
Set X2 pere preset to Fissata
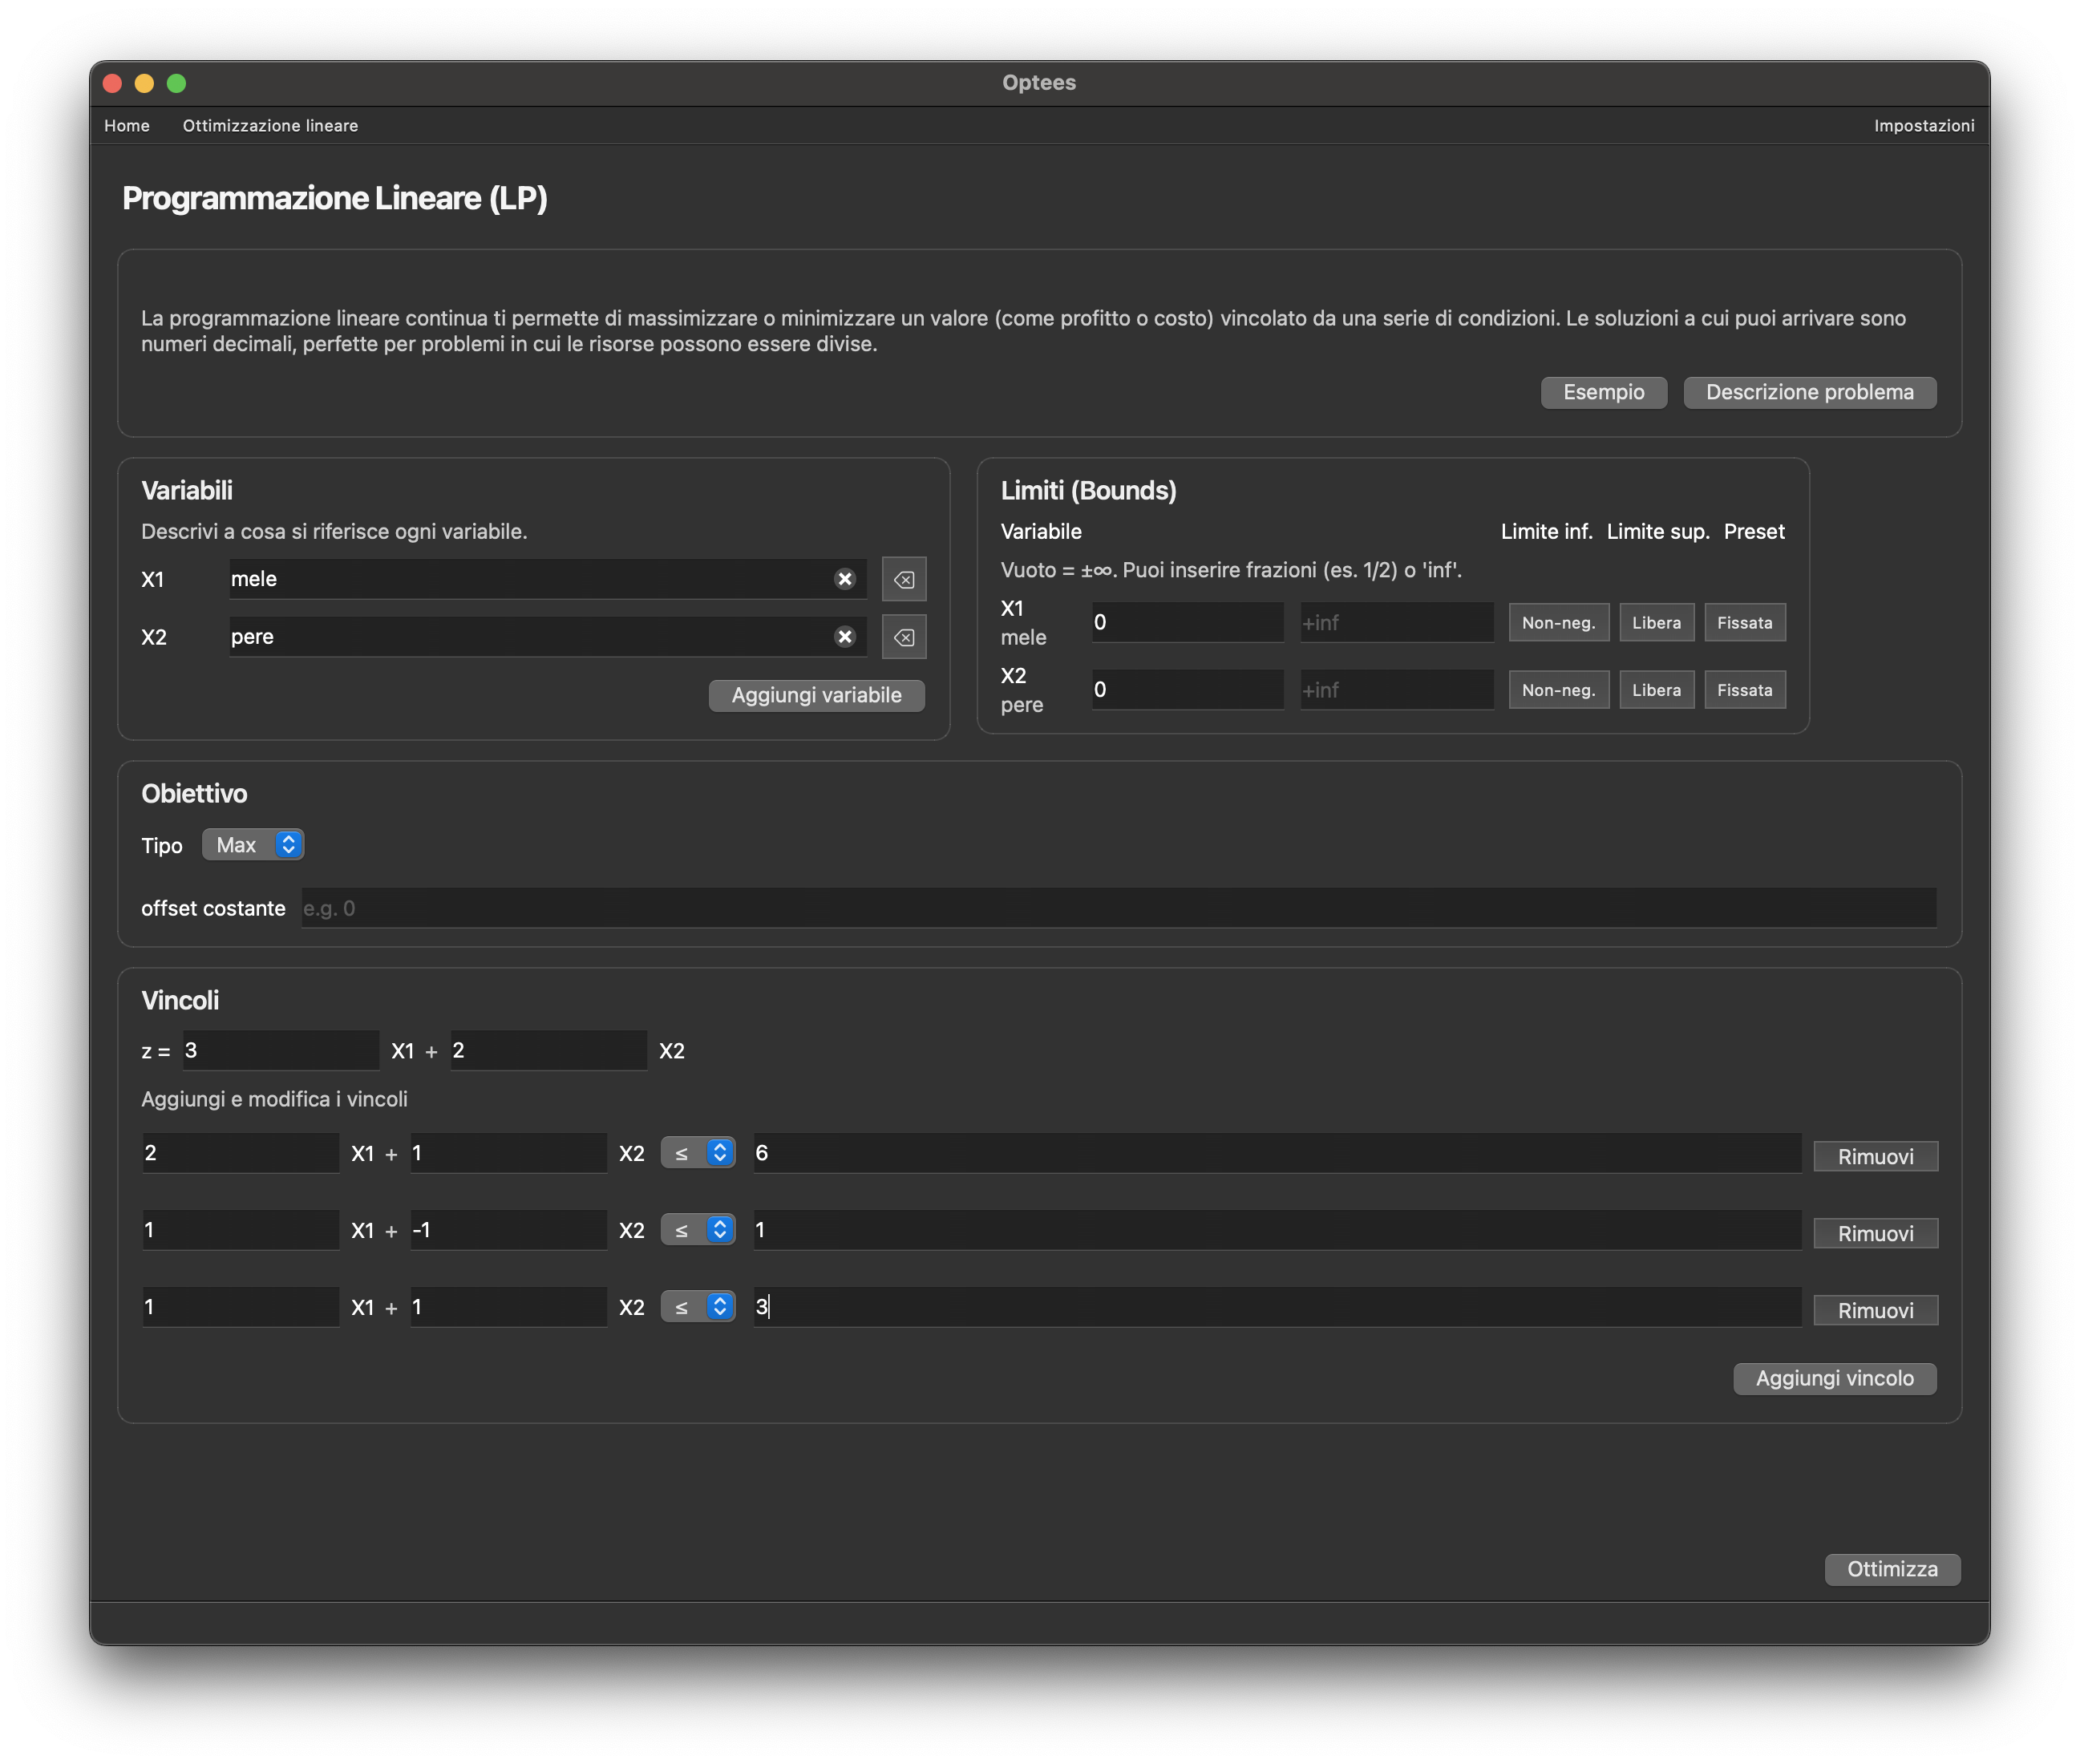click(1744, 690)
